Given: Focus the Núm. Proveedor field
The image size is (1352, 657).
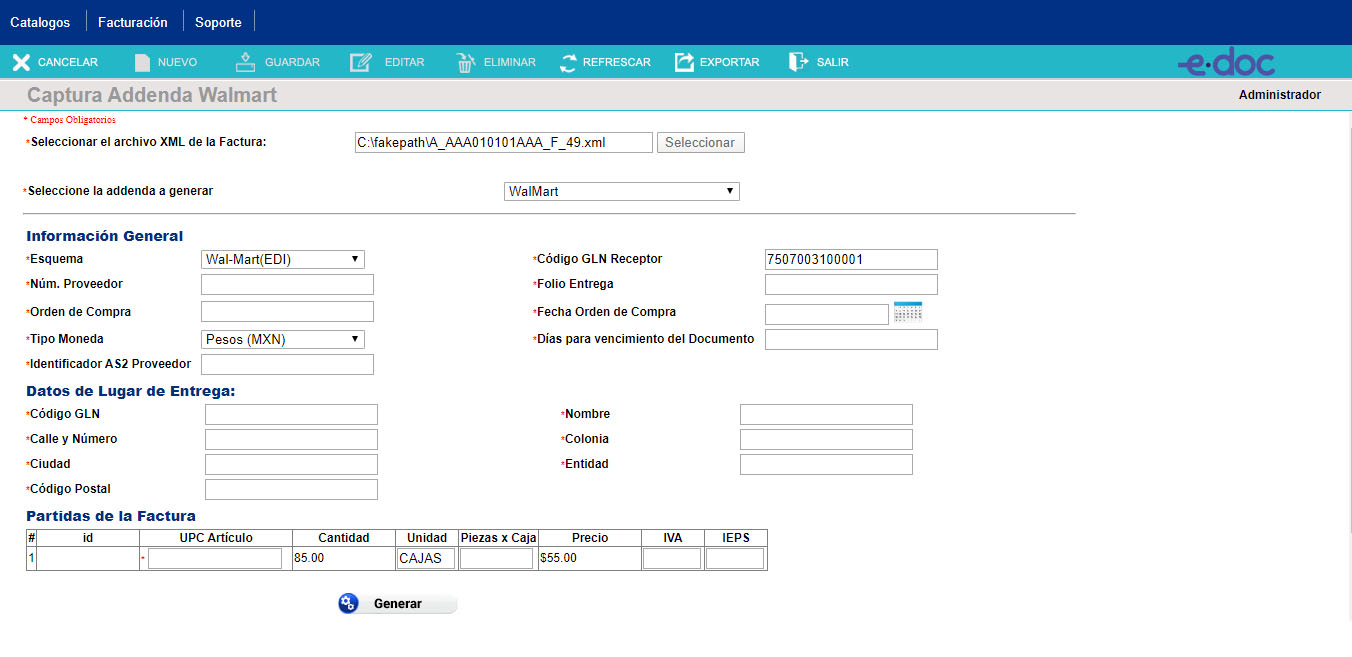Looking at the screenshot, I should point(287,284).
